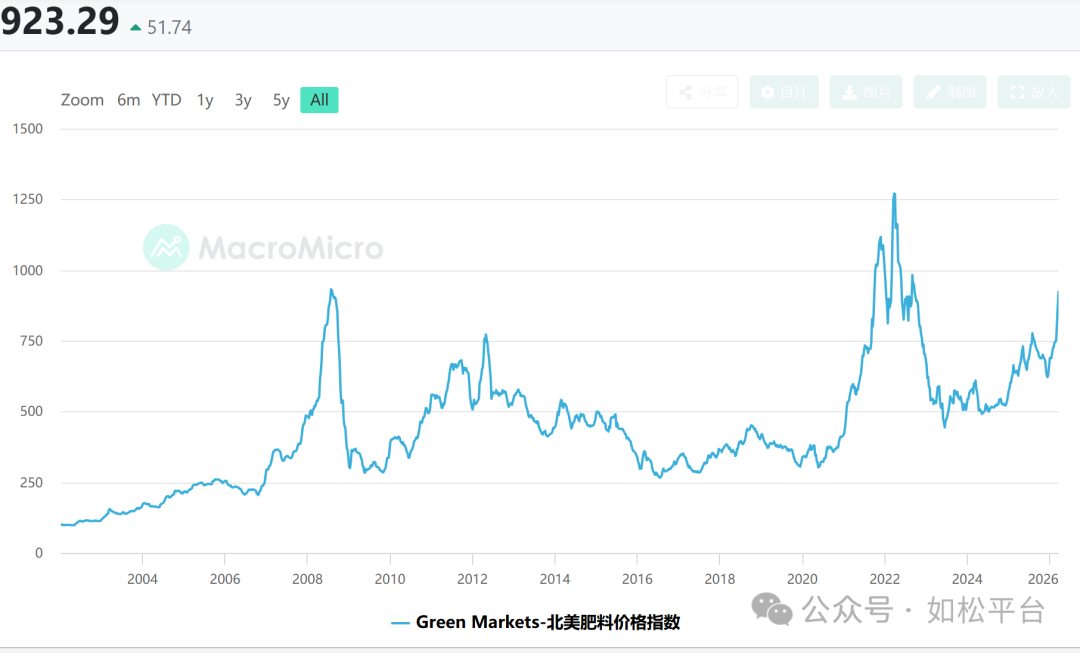Click the green up-arrow change indicator
1080x653 pixels.
136,27
